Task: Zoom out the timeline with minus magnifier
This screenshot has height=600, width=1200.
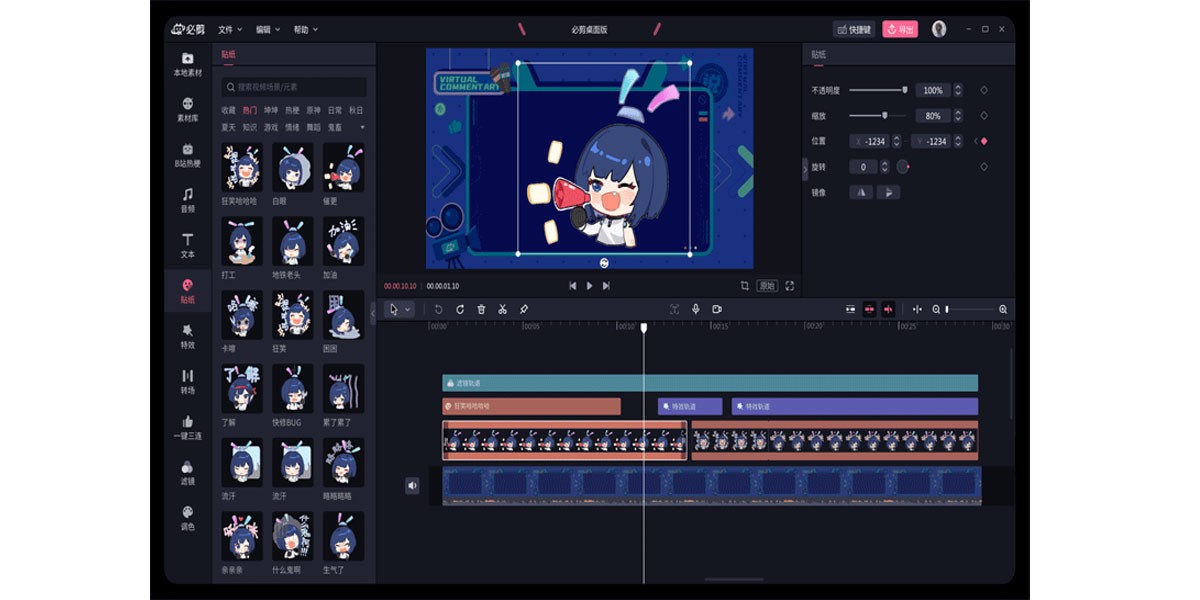Action: (936, 309)
